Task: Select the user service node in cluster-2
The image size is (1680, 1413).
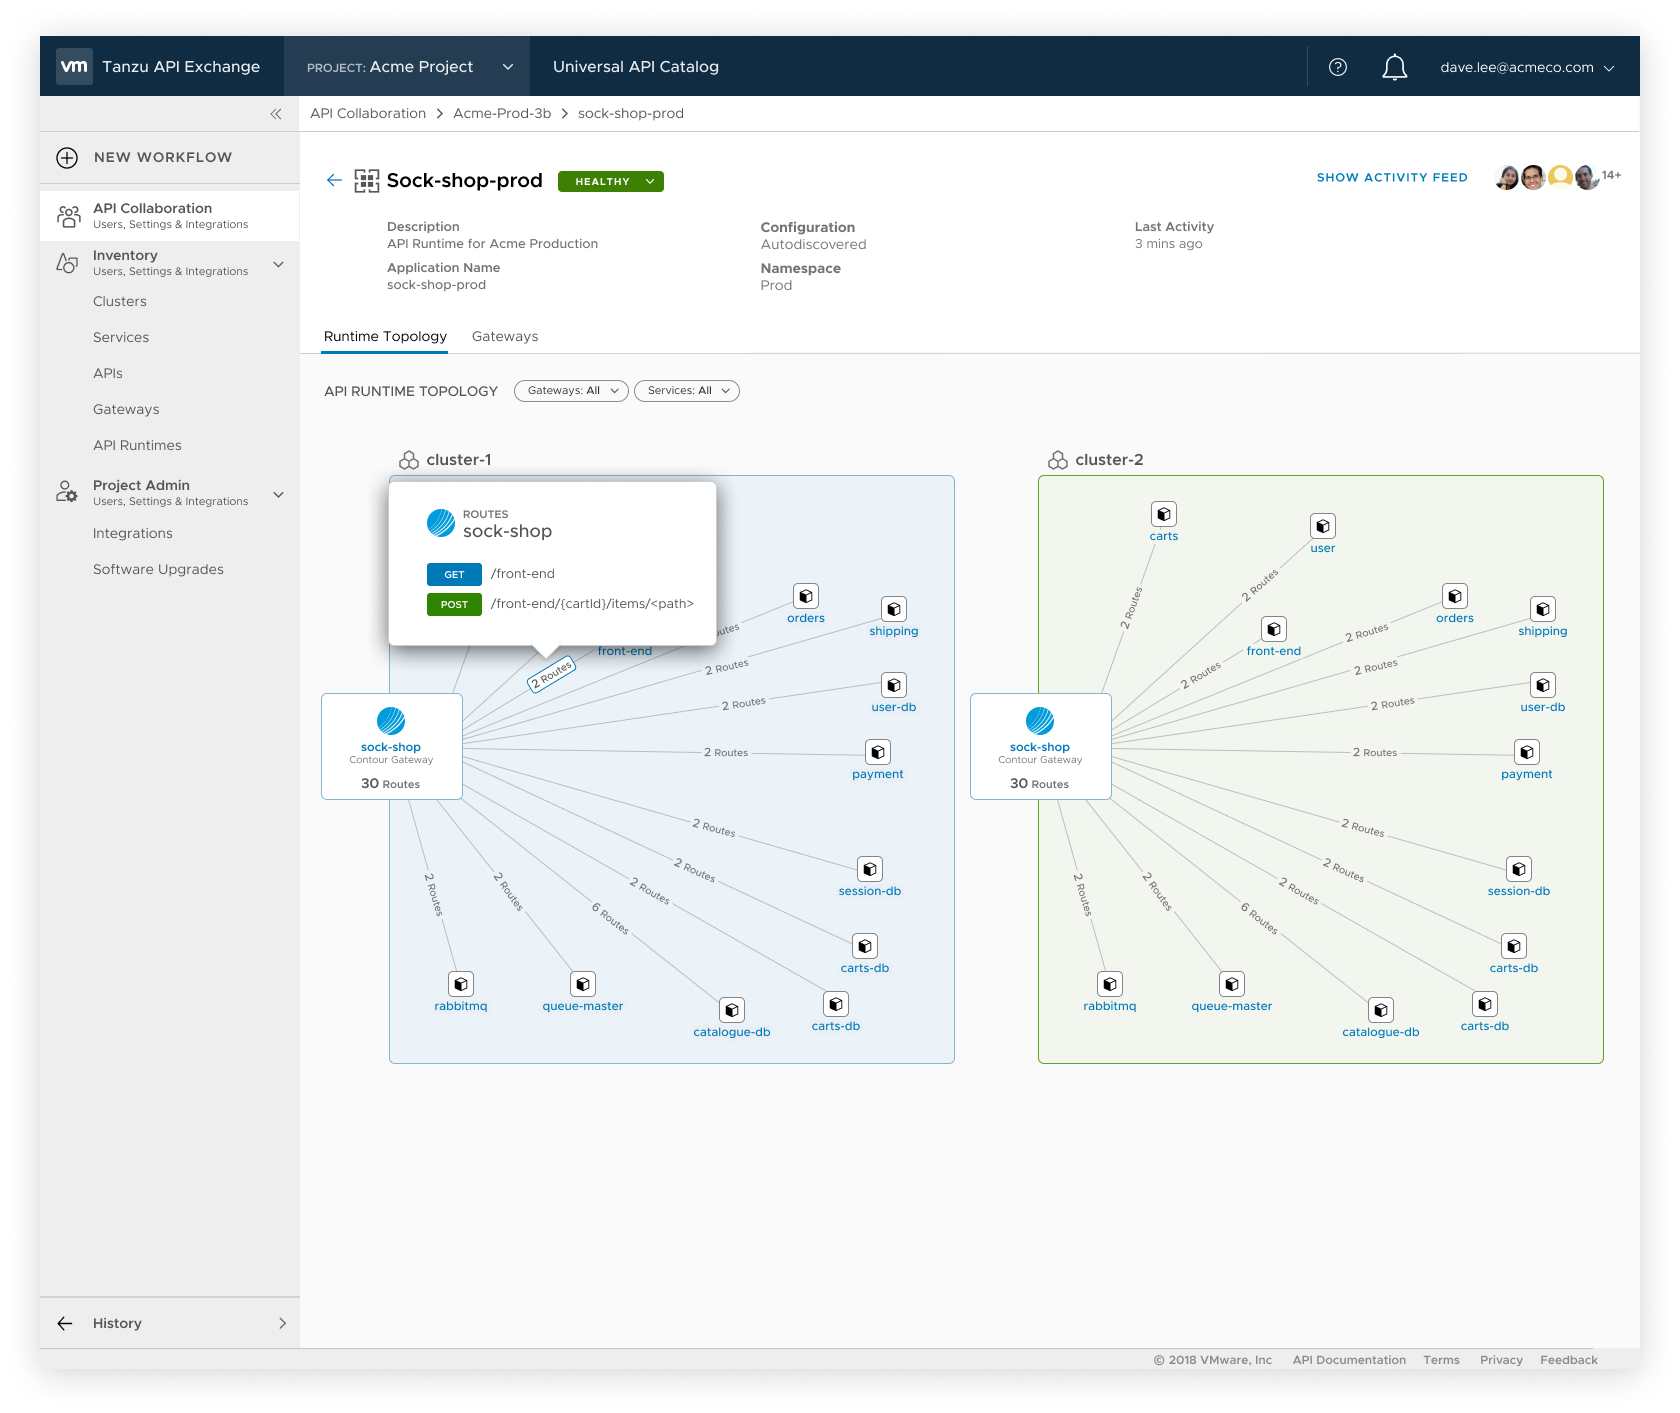Action: click(x=1323, y=526)
